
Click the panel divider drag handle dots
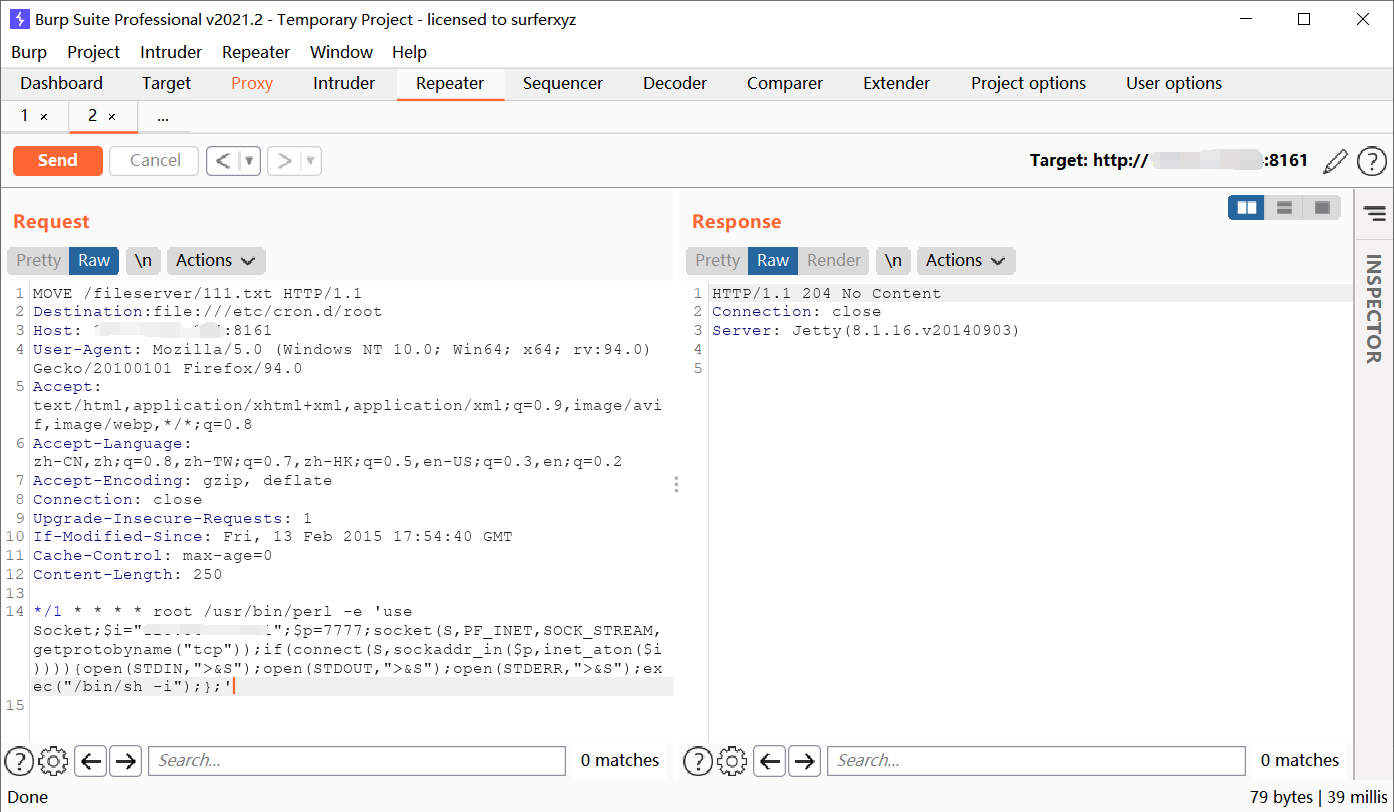click(x=676, y=484)
